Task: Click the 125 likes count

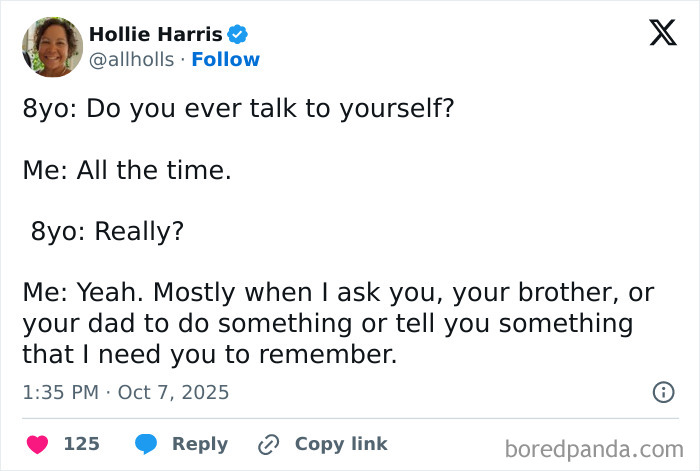Action: click(x=81, y=444)
